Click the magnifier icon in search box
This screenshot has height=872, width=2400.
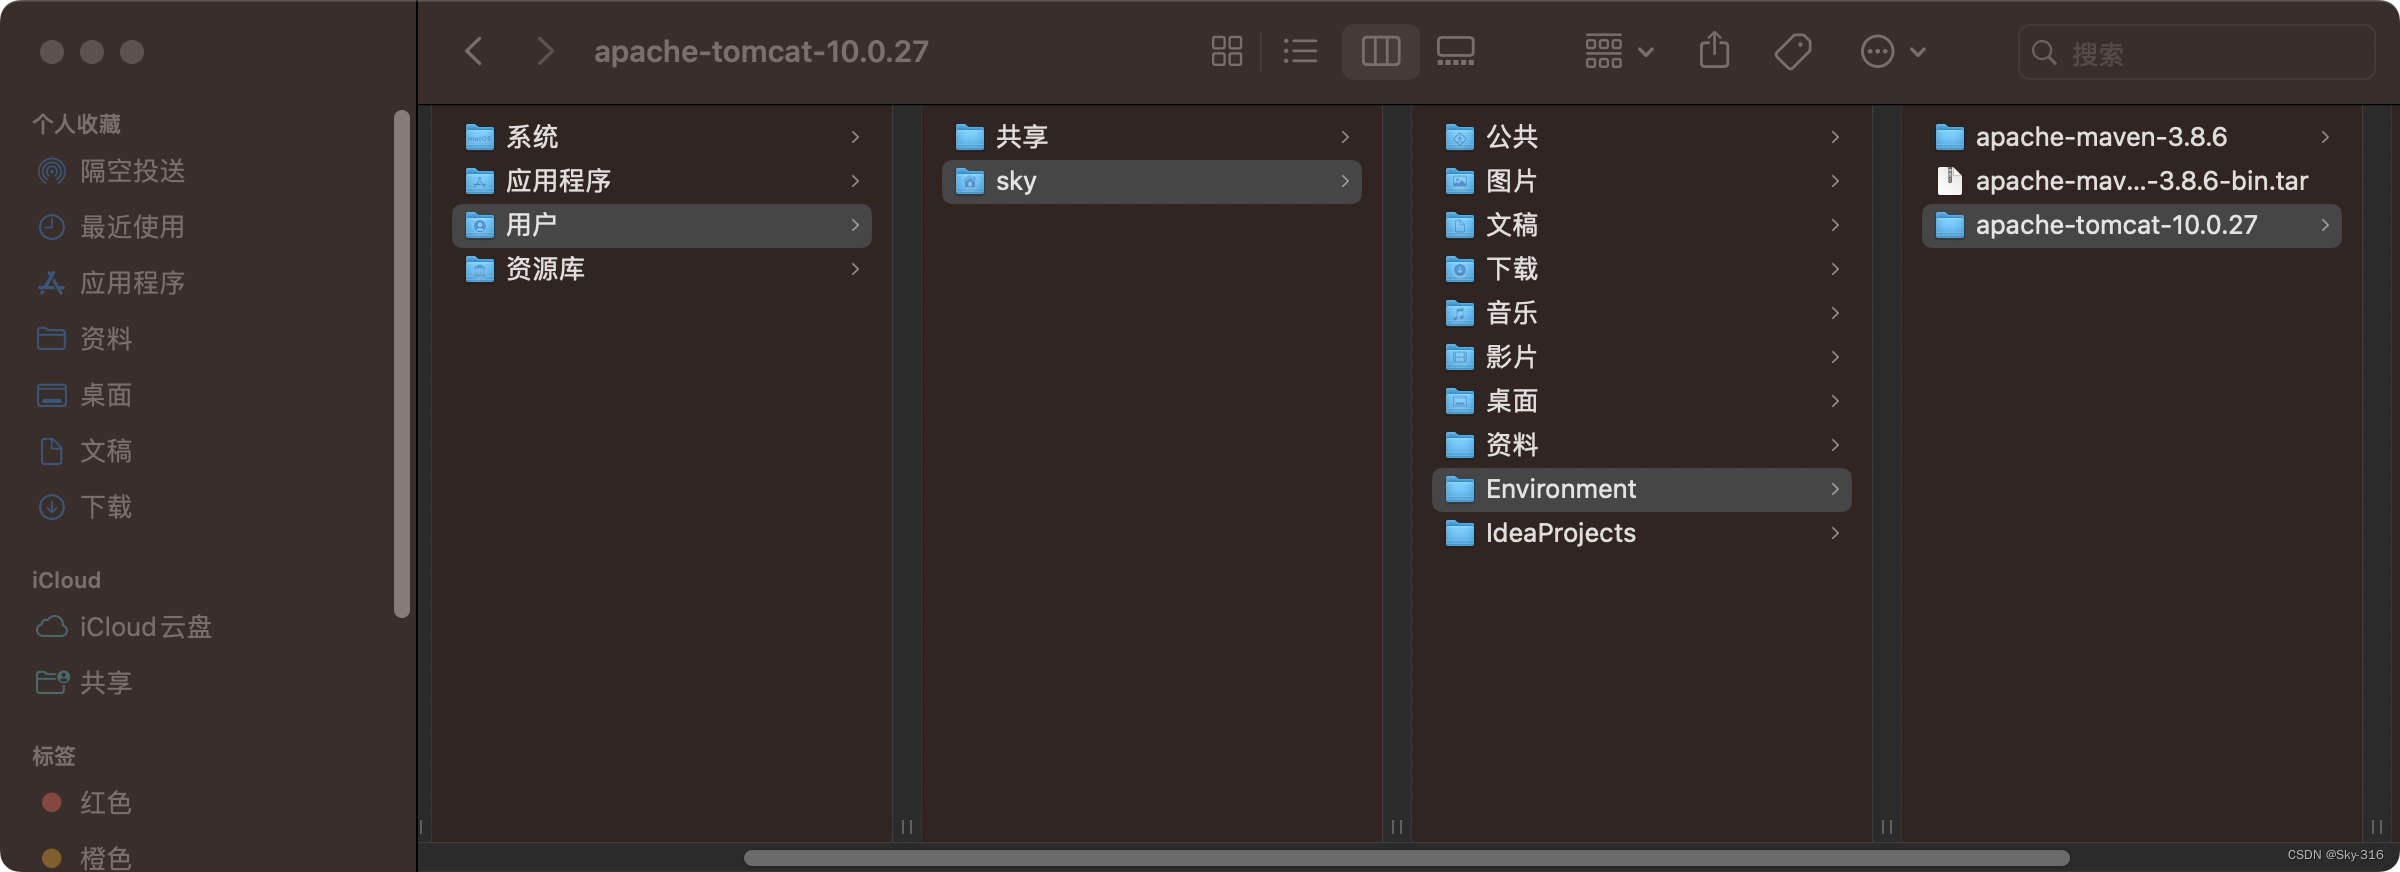2045,53
